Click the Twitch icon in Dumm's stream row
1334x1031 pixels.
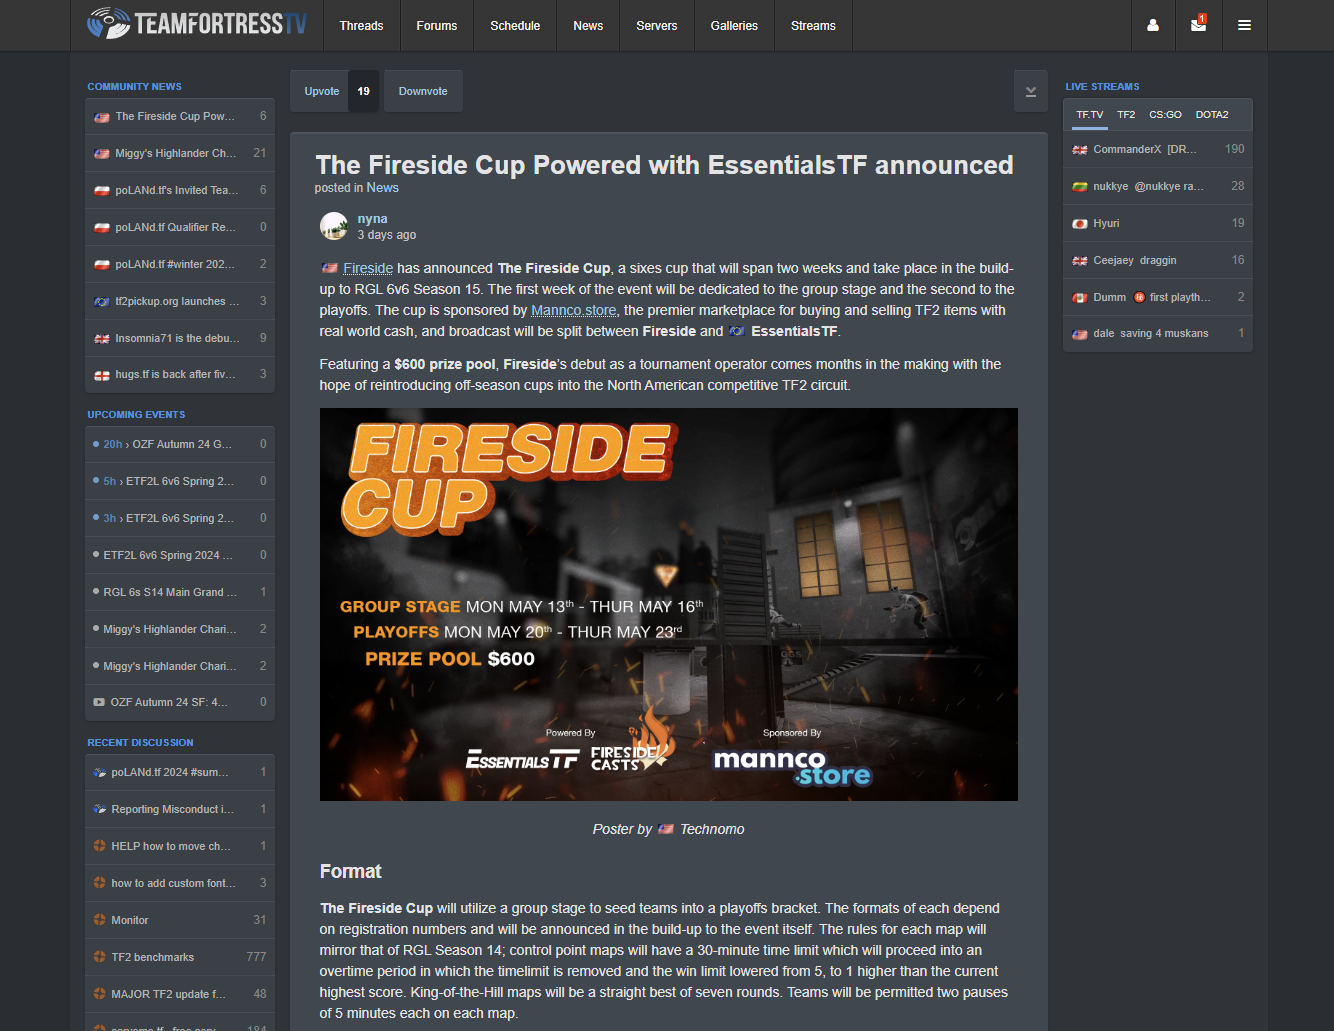pyautogui.click(x=1139, y=297)
